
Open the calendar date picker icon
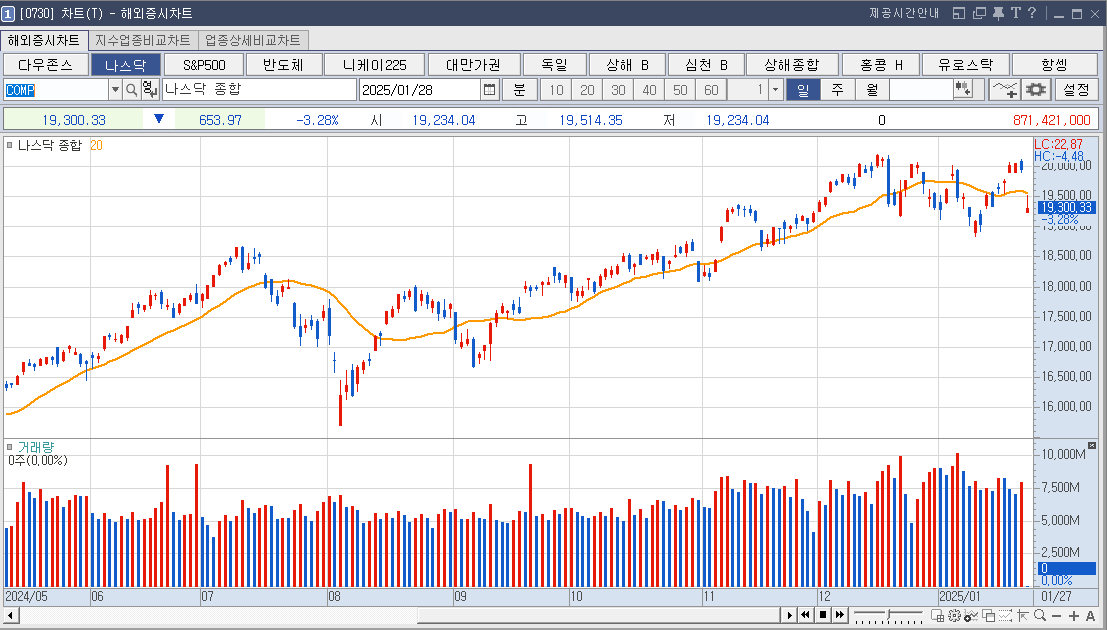[x=489, y=90]
